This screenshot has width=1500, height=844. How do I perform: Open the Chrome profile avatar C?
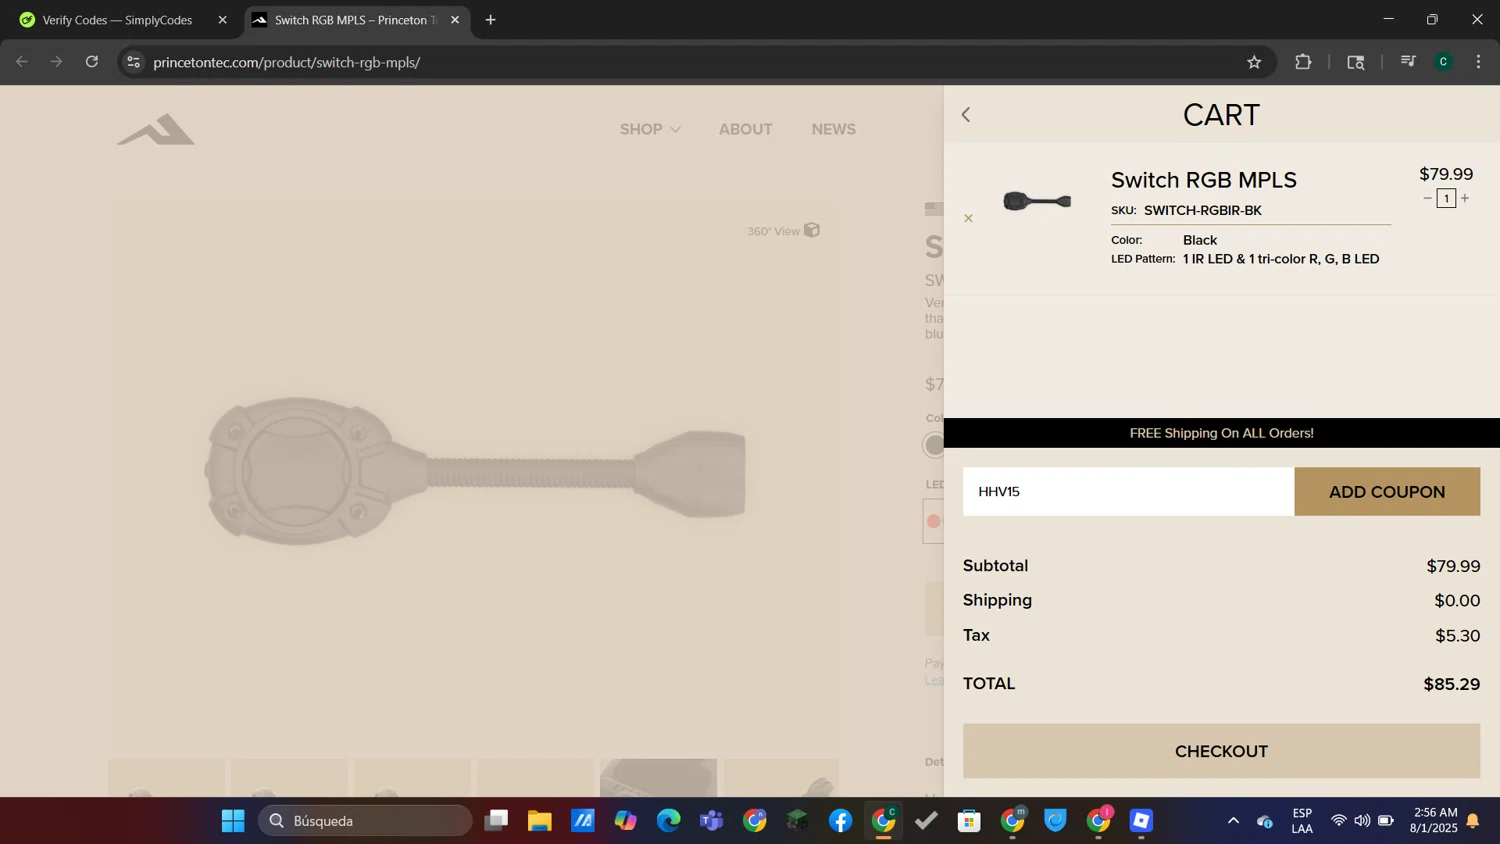1443,62
